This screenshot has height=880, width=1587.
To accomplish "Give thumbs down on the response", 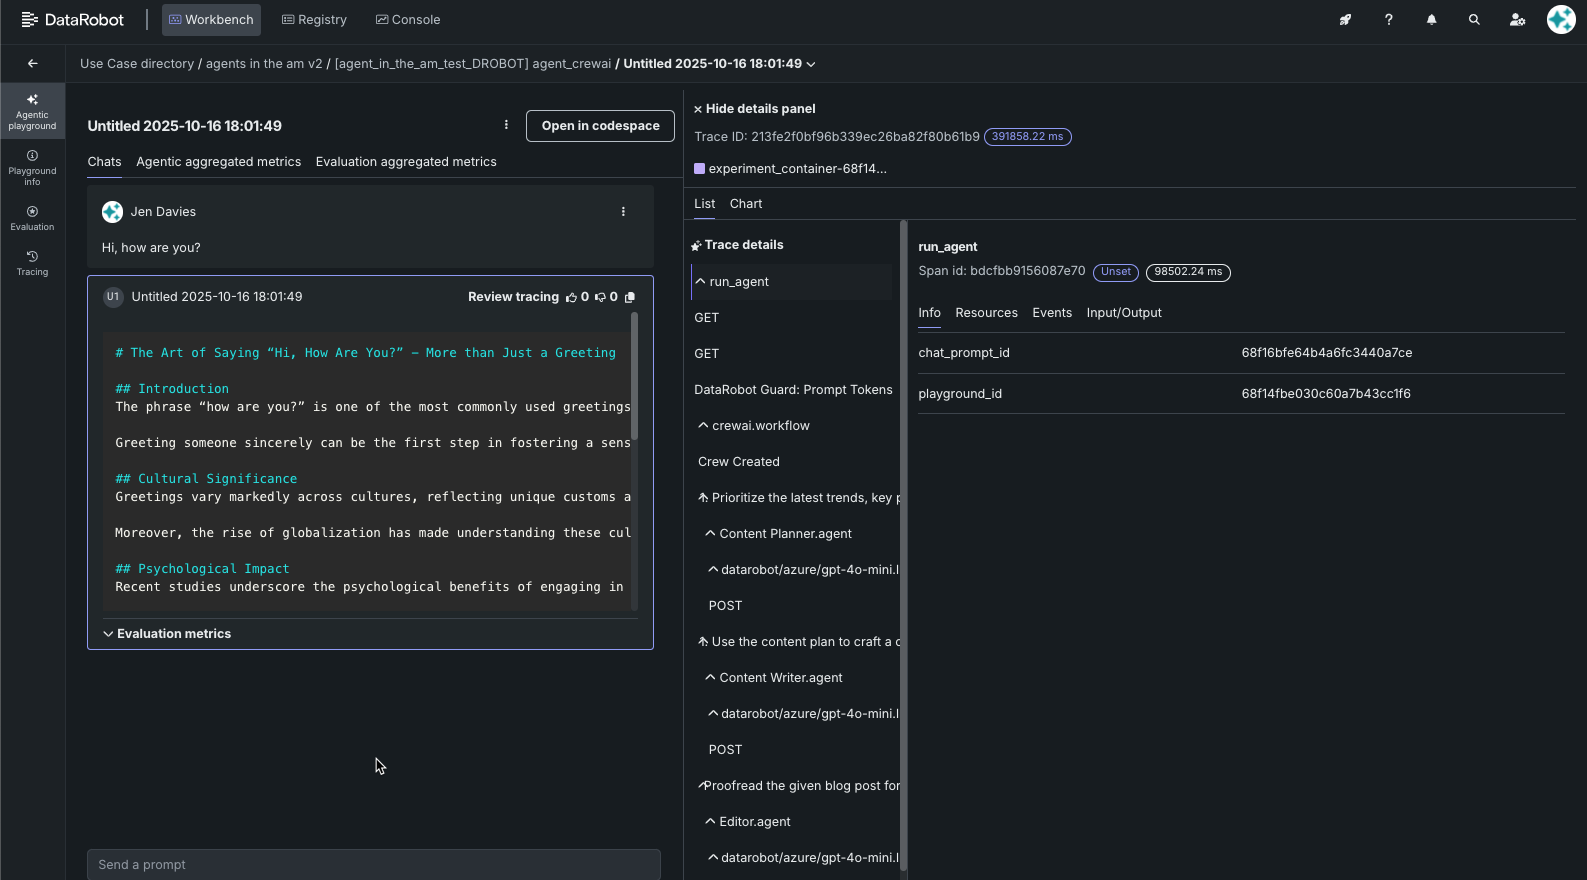I will [x=600, y=297].
